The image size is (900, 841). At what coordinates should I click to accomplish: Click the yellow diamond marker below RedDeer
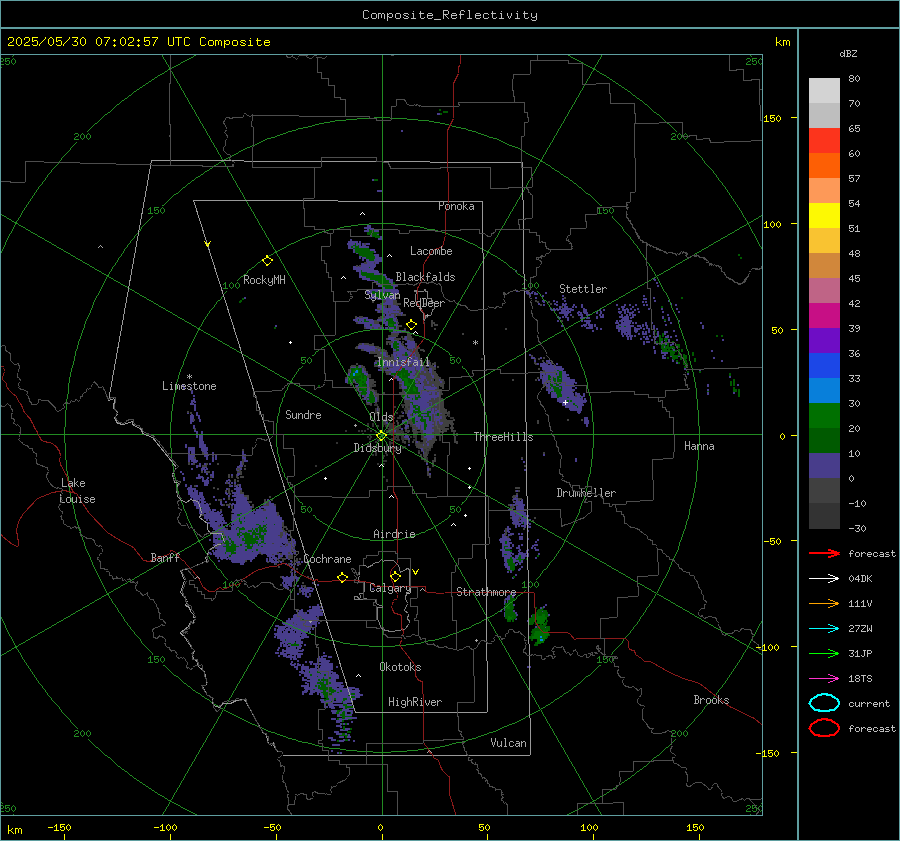[411, 325]
